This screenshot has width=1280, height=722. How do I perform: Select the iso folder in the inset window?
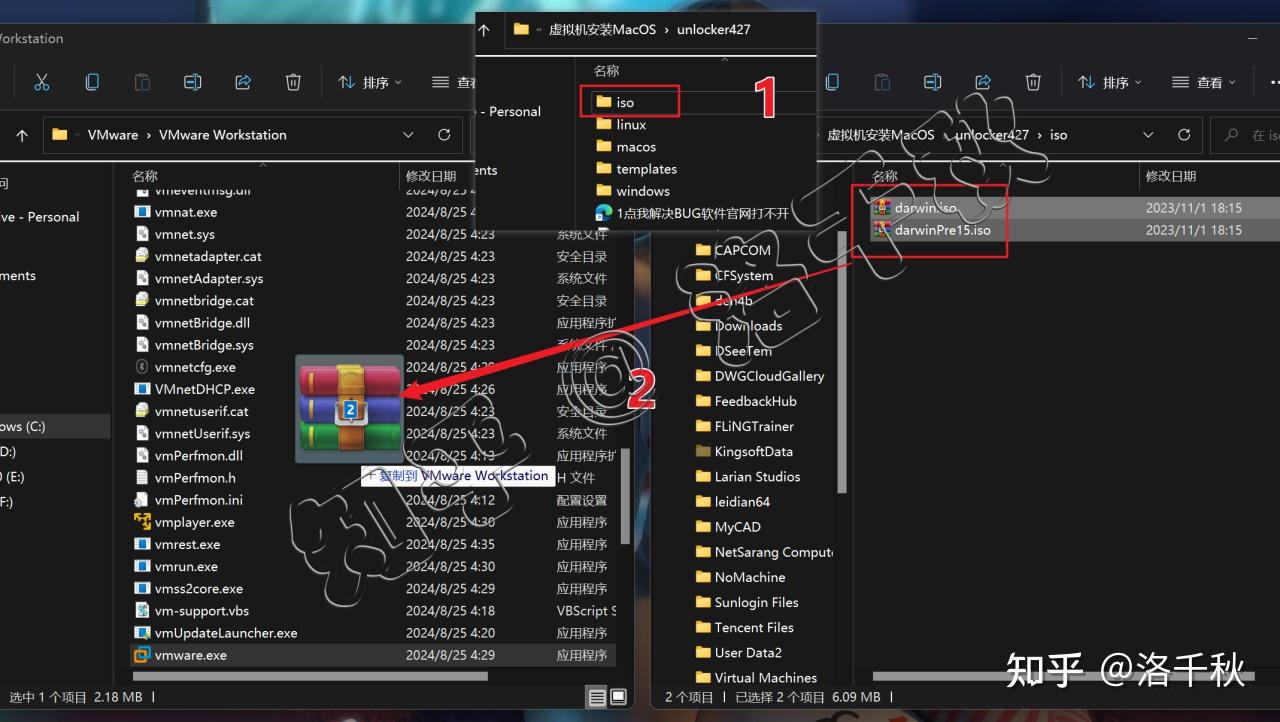(625, 102)
